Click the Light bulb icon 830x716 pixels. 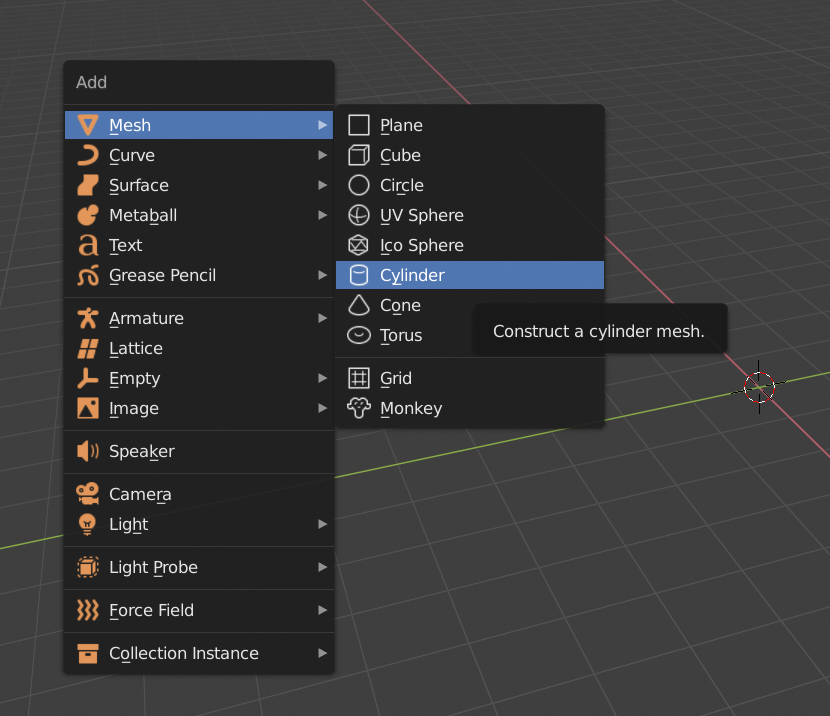pyautogui.click(x=88, y=524)
